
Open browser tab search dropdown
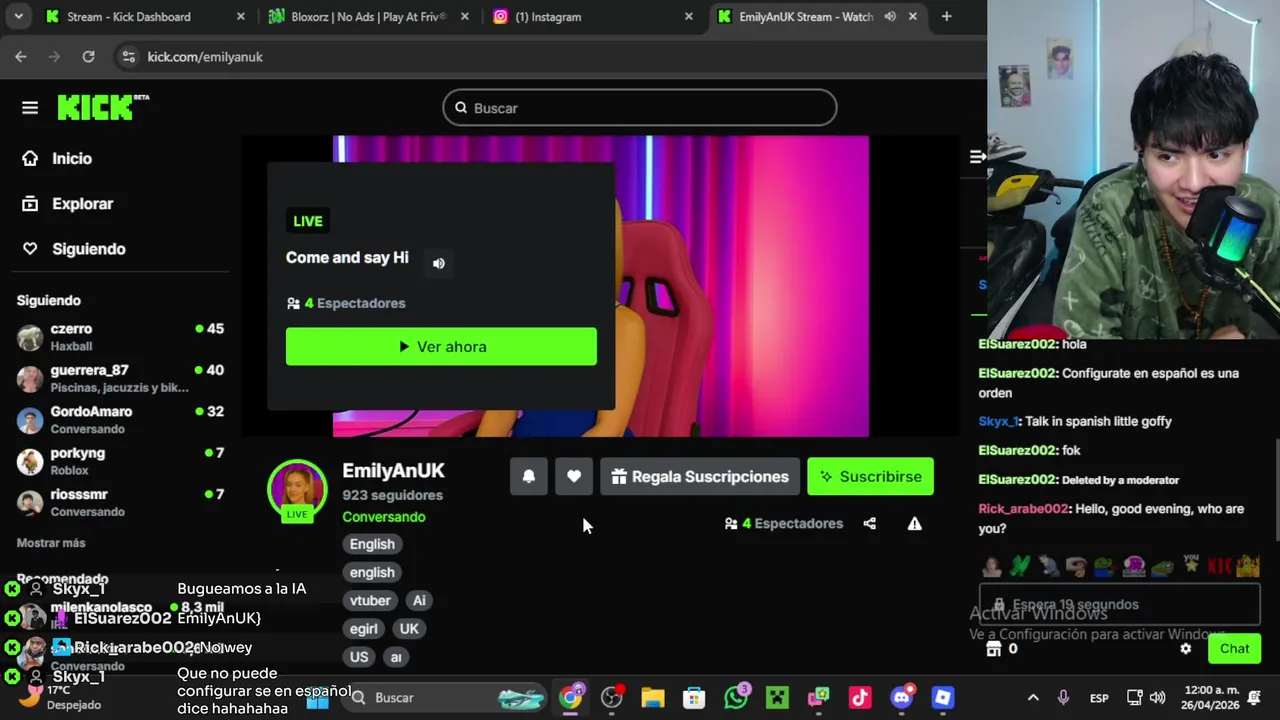coord(18,16)
